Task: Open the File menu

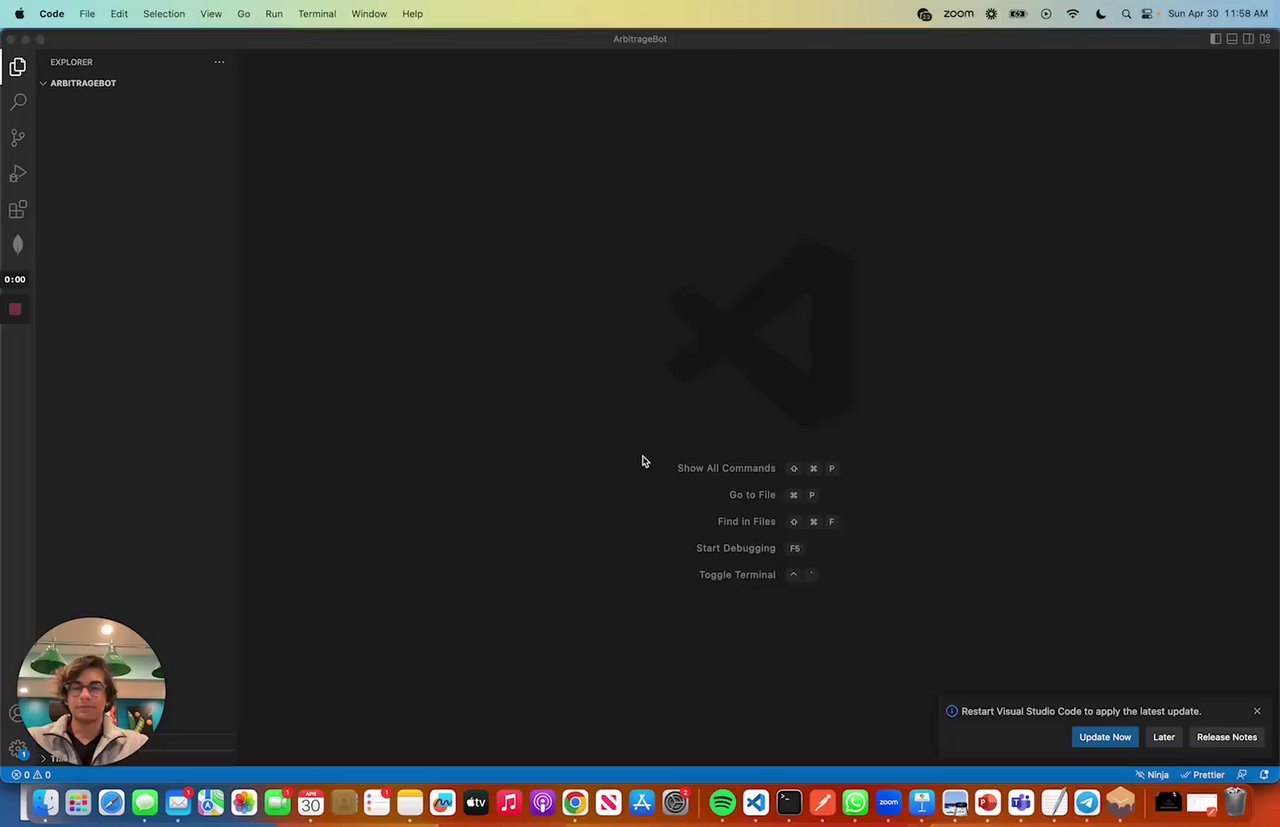Action: pos(87,14)
